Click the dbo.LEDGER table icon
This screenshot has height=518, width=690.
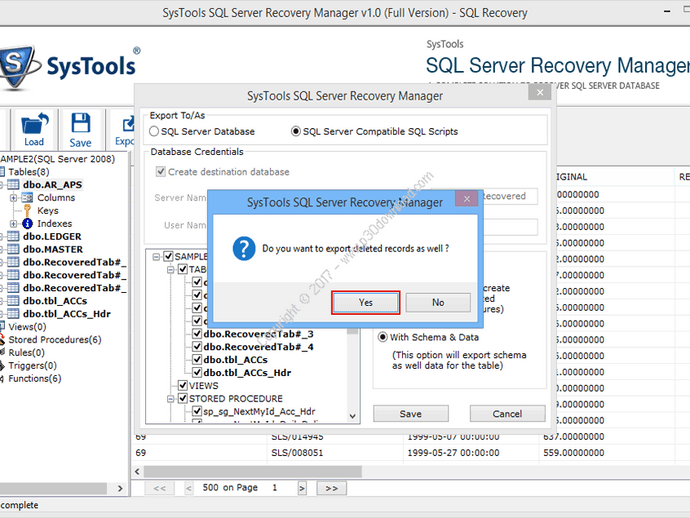coord(13,236)
